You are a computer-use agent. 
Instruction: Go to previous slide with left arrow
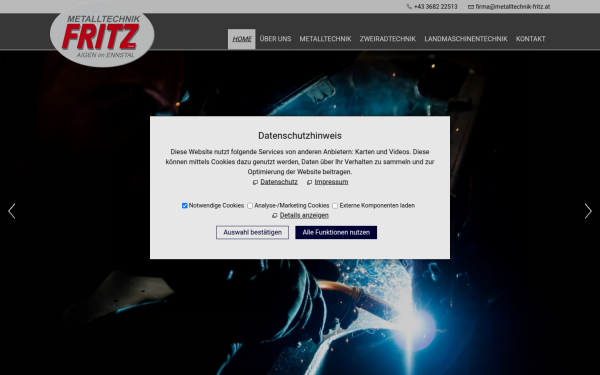coord(12,211)
